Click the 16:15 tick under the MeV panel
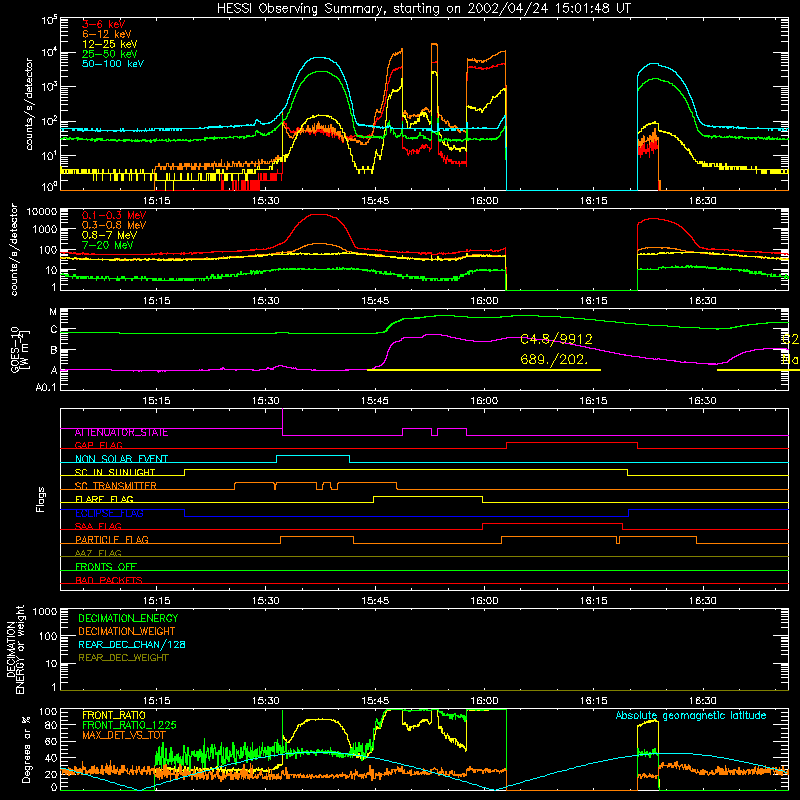 coord(593,301)
